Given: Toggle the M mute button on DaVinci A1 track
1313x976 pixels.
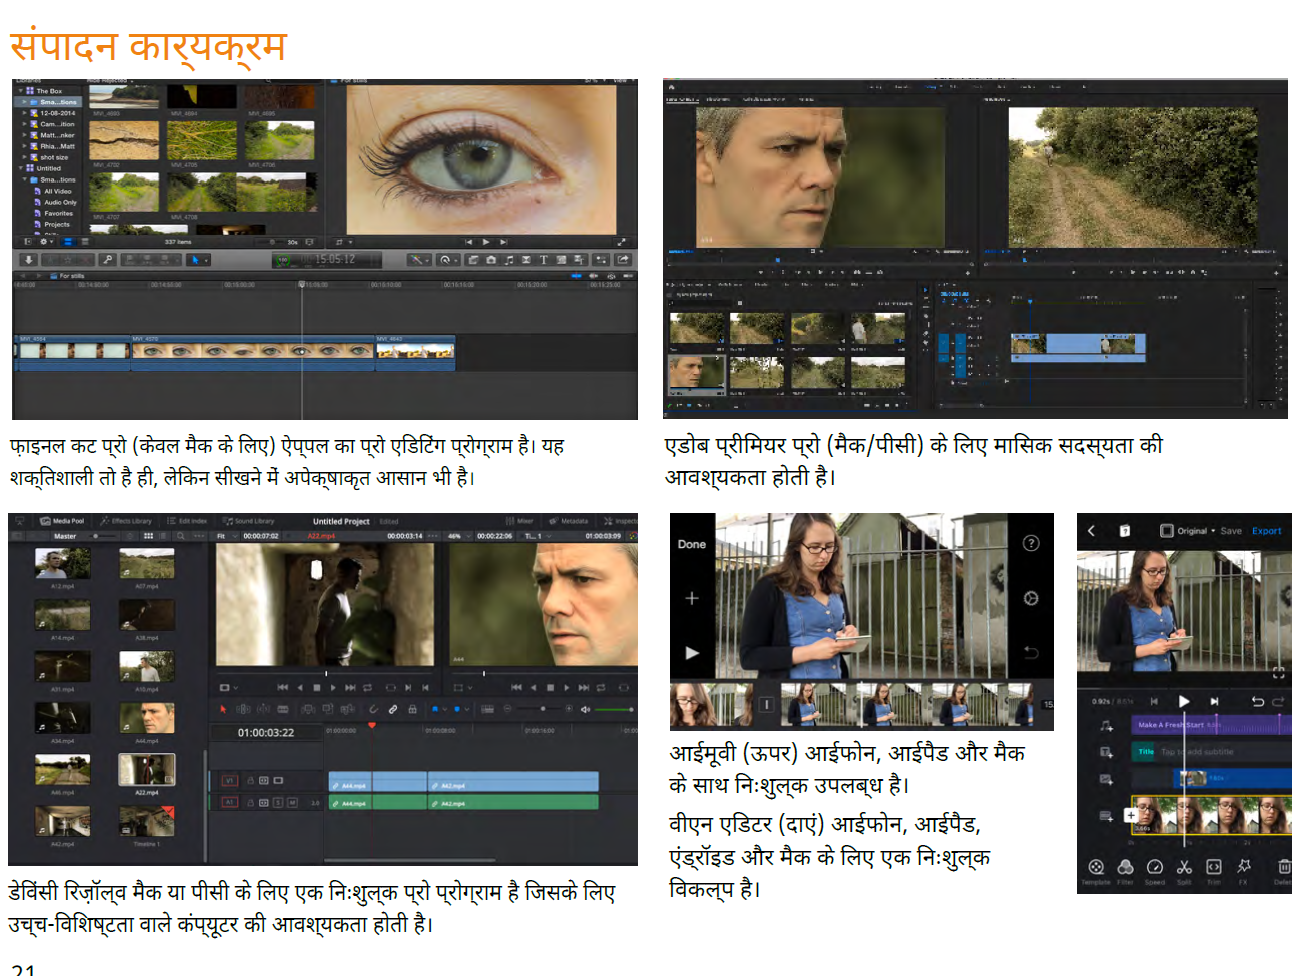Looking at the screenshot, I should 292,803.
